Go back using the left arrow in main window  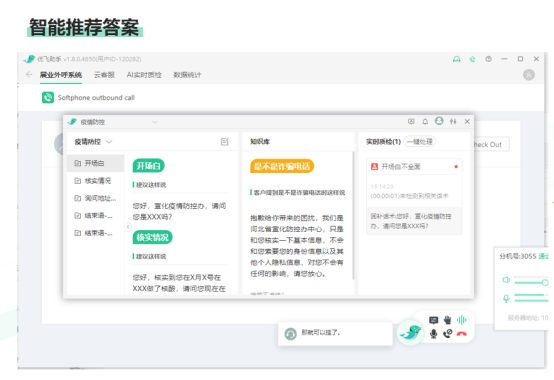[29, 75]
